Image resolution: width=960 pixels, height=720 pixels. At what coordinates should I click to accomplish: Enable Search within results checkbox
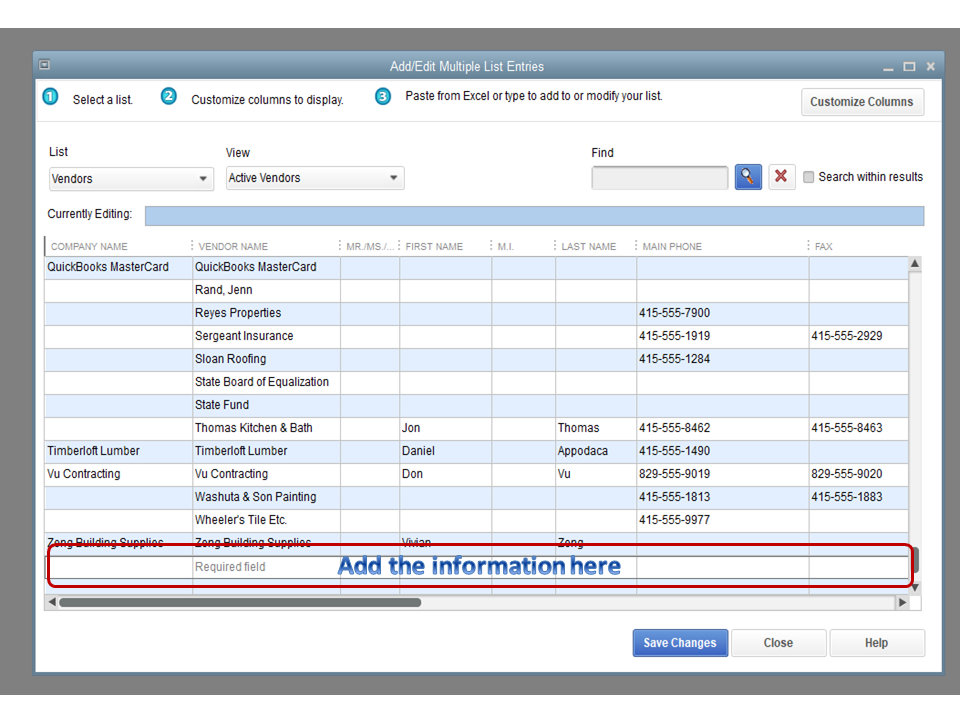coord(809,177)
